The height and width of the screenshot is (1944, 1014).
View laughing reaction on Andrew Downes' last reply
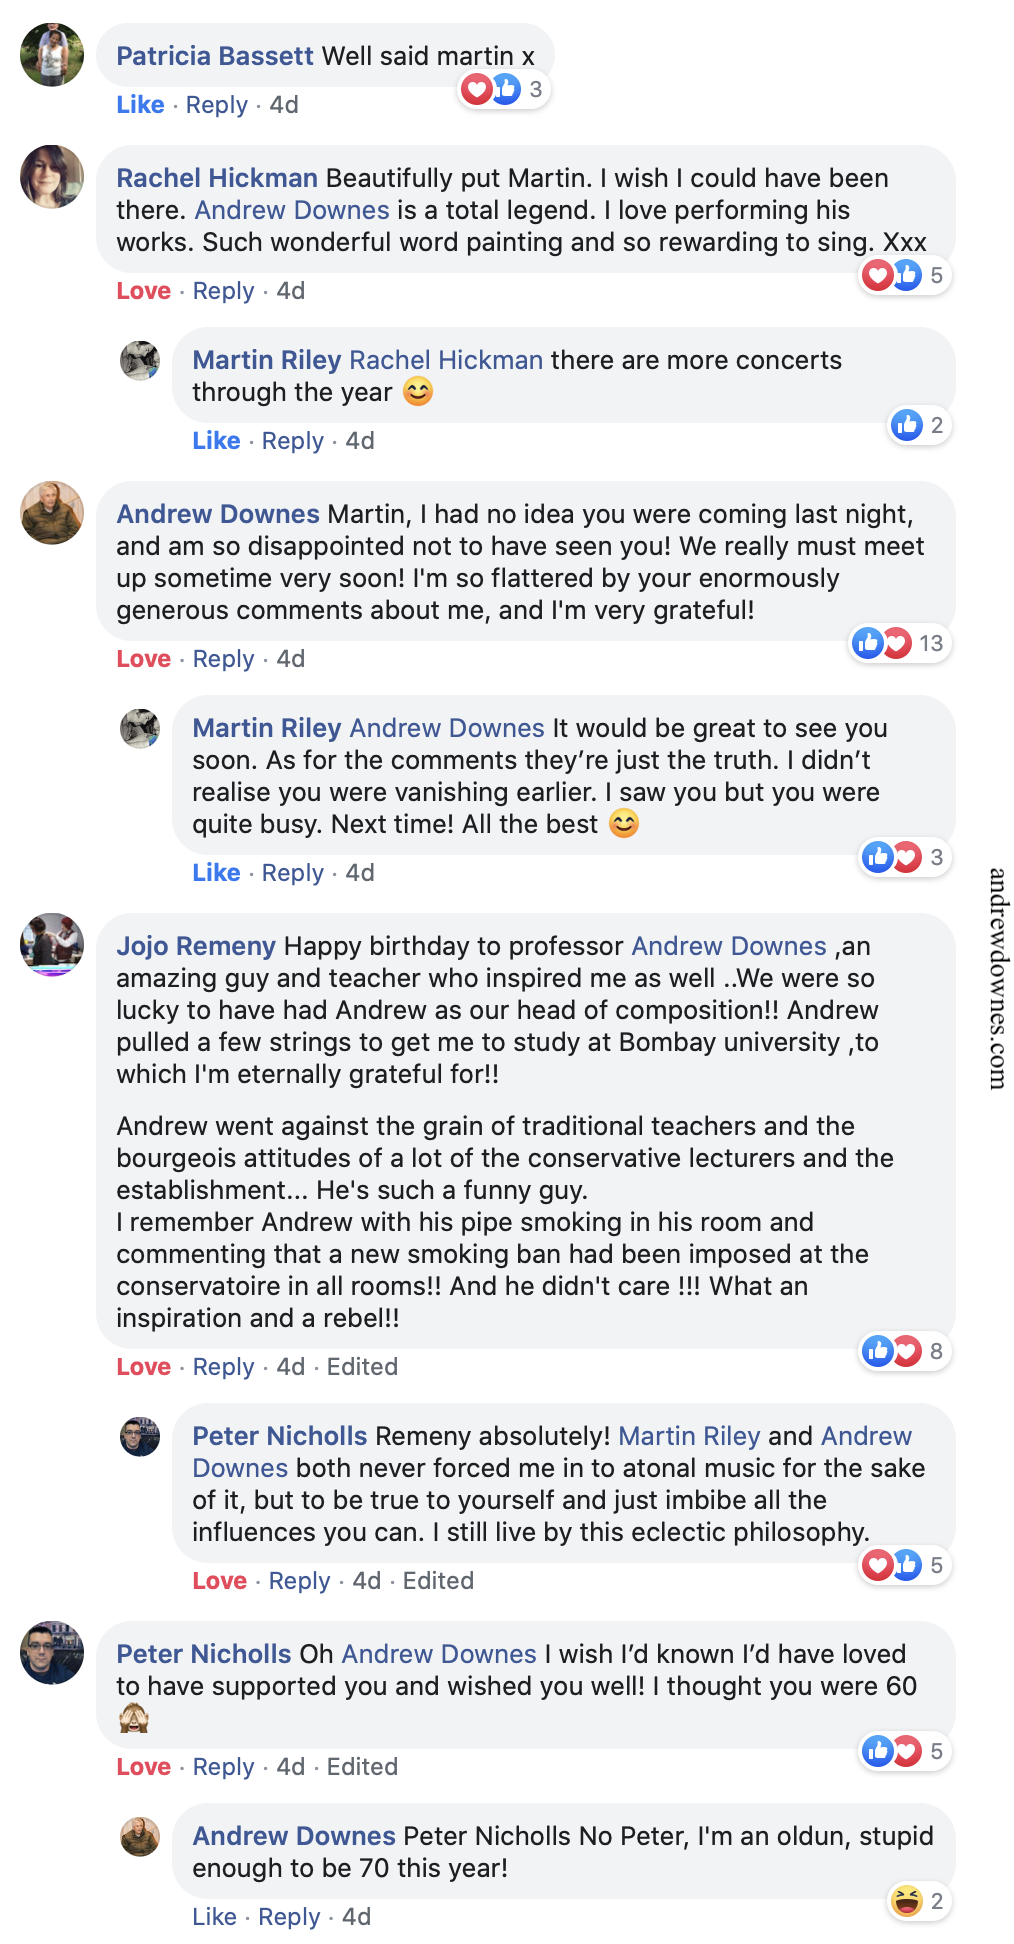click(918, 1901)
